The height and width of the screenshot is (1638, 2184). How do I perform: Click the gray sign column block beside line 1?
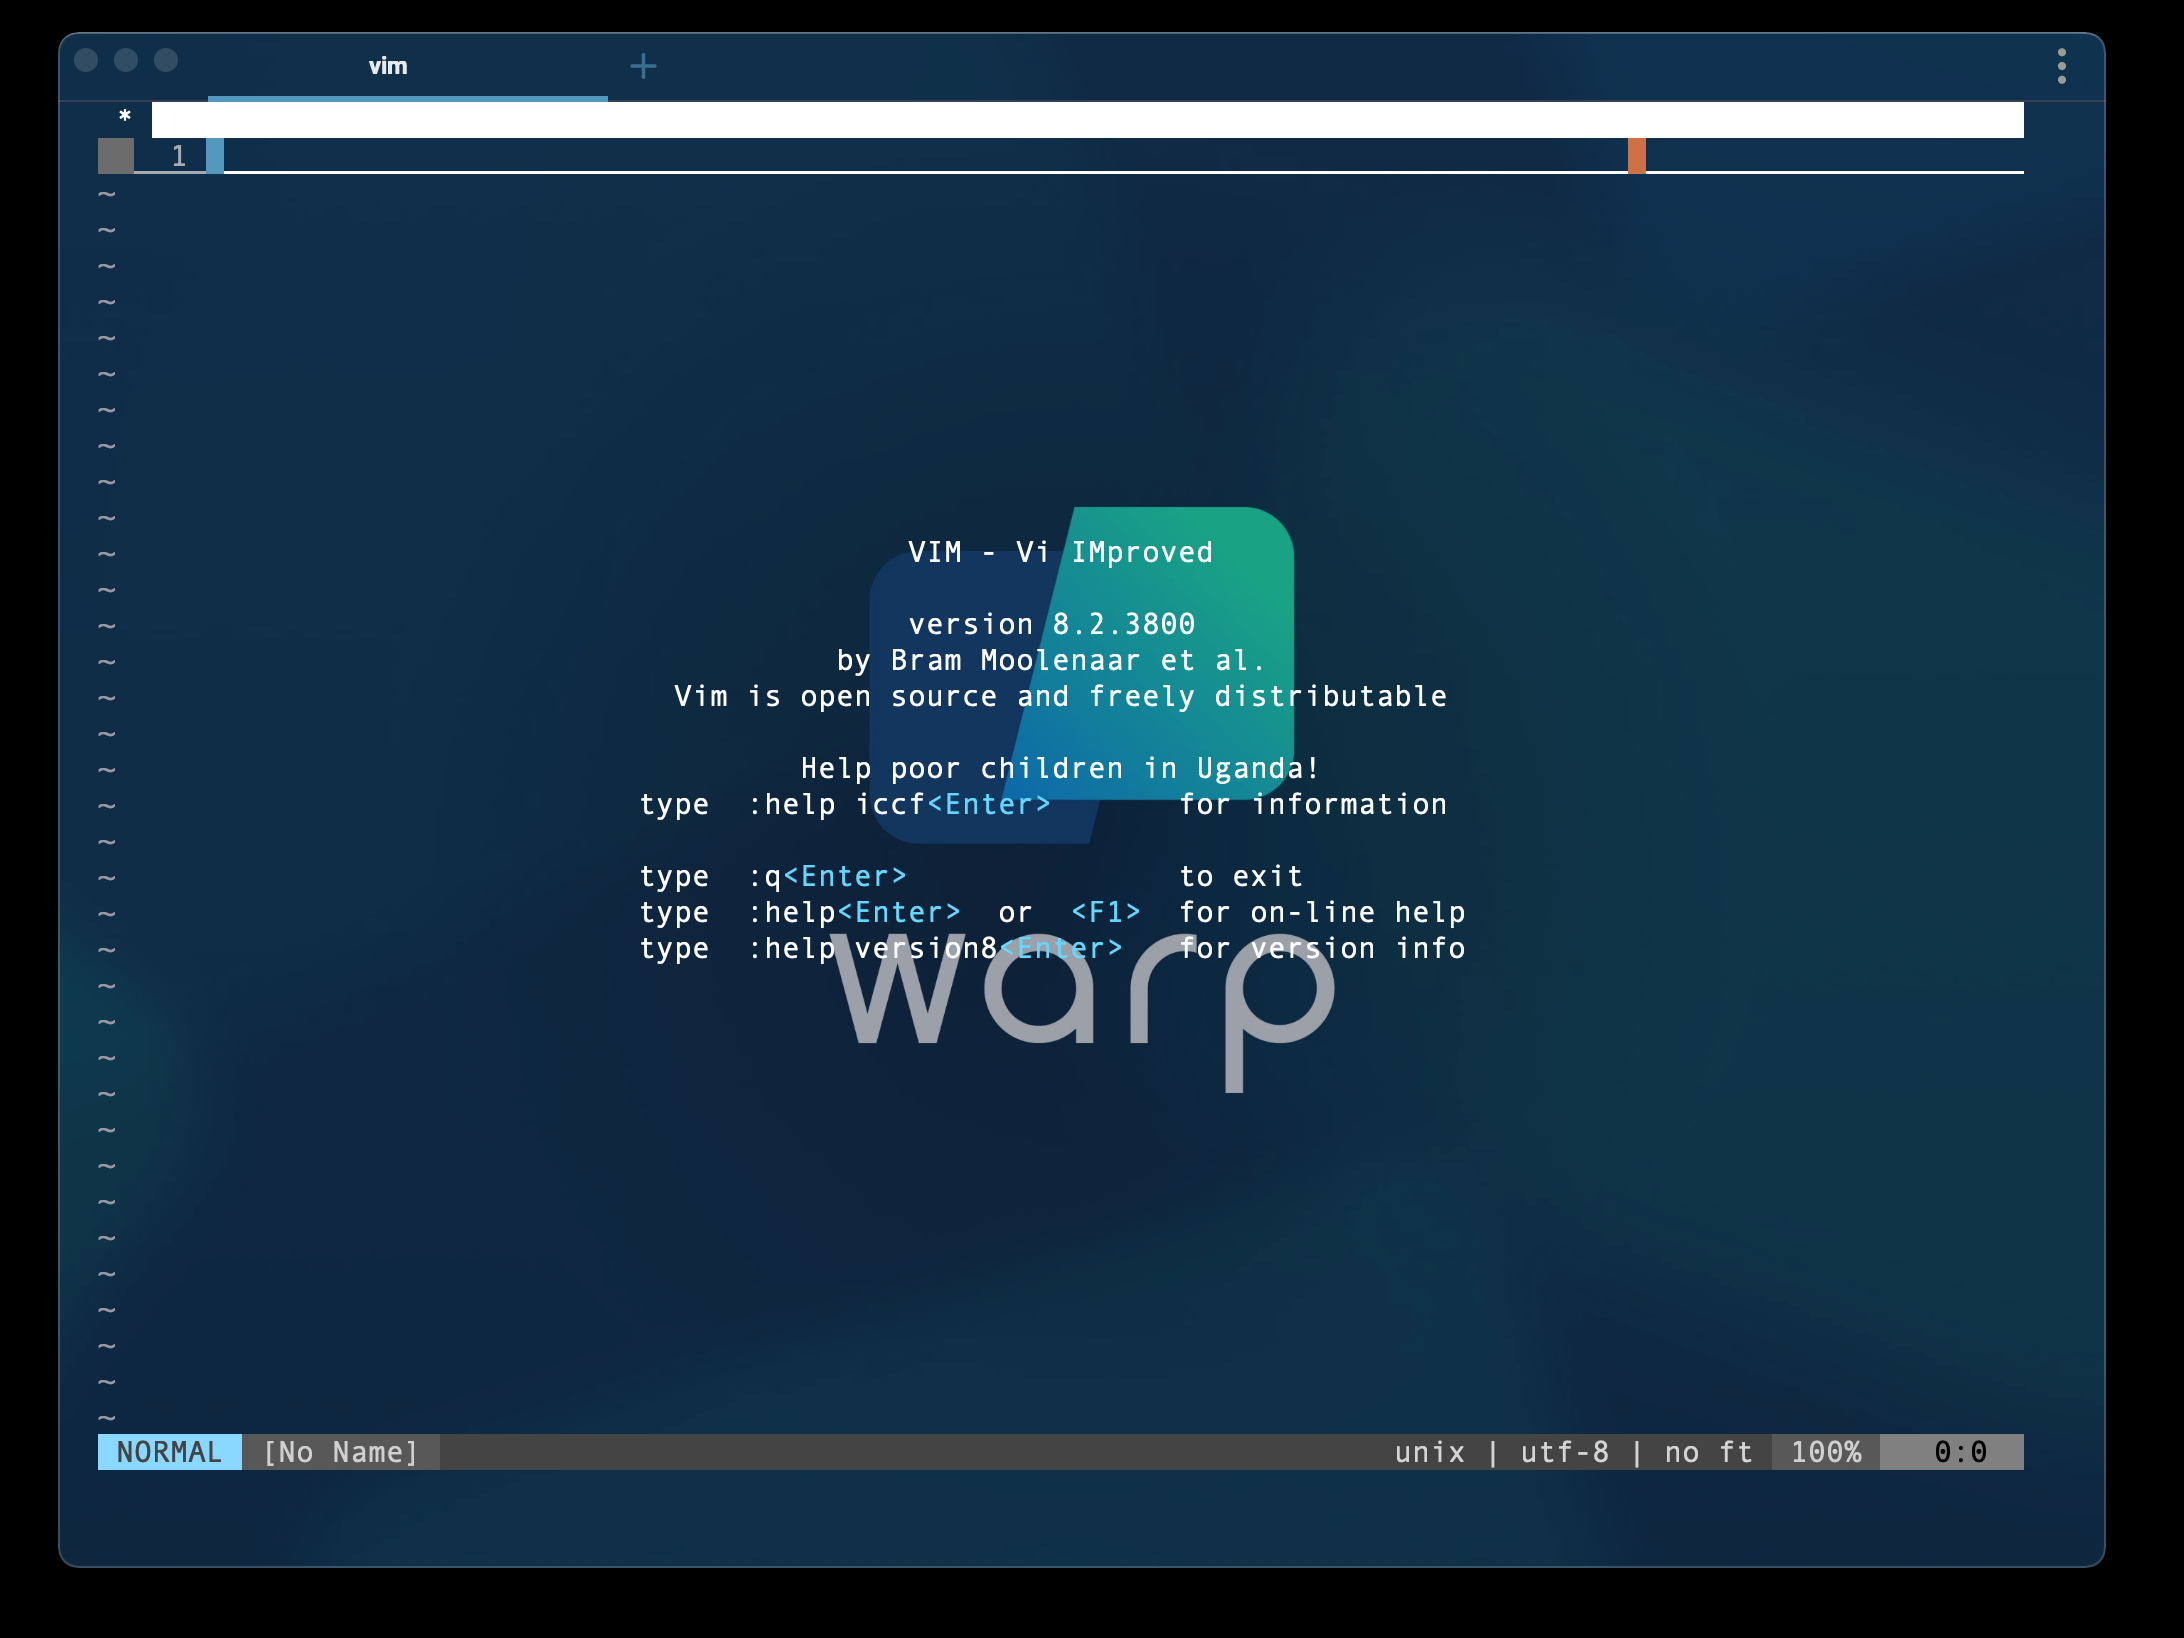[x=116, y=155]
